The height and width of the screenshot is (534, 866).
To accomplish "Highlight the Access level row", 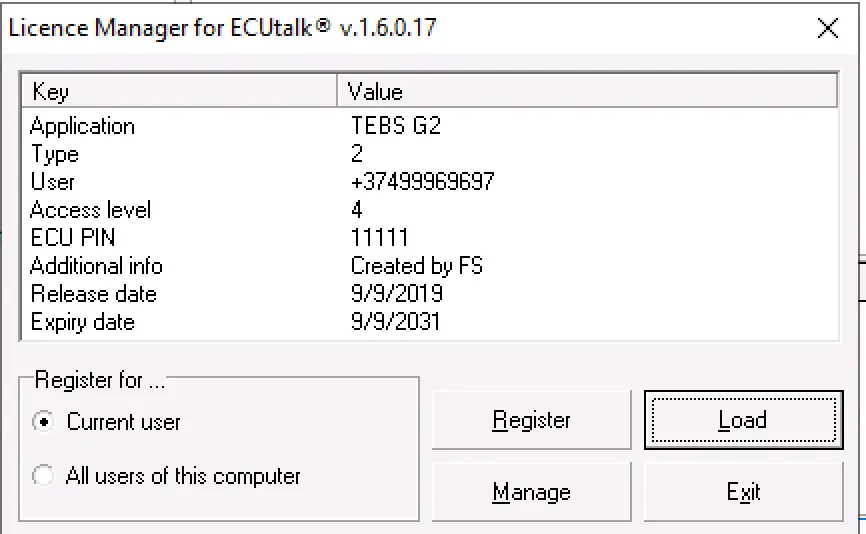I will (x=90, y=210).
